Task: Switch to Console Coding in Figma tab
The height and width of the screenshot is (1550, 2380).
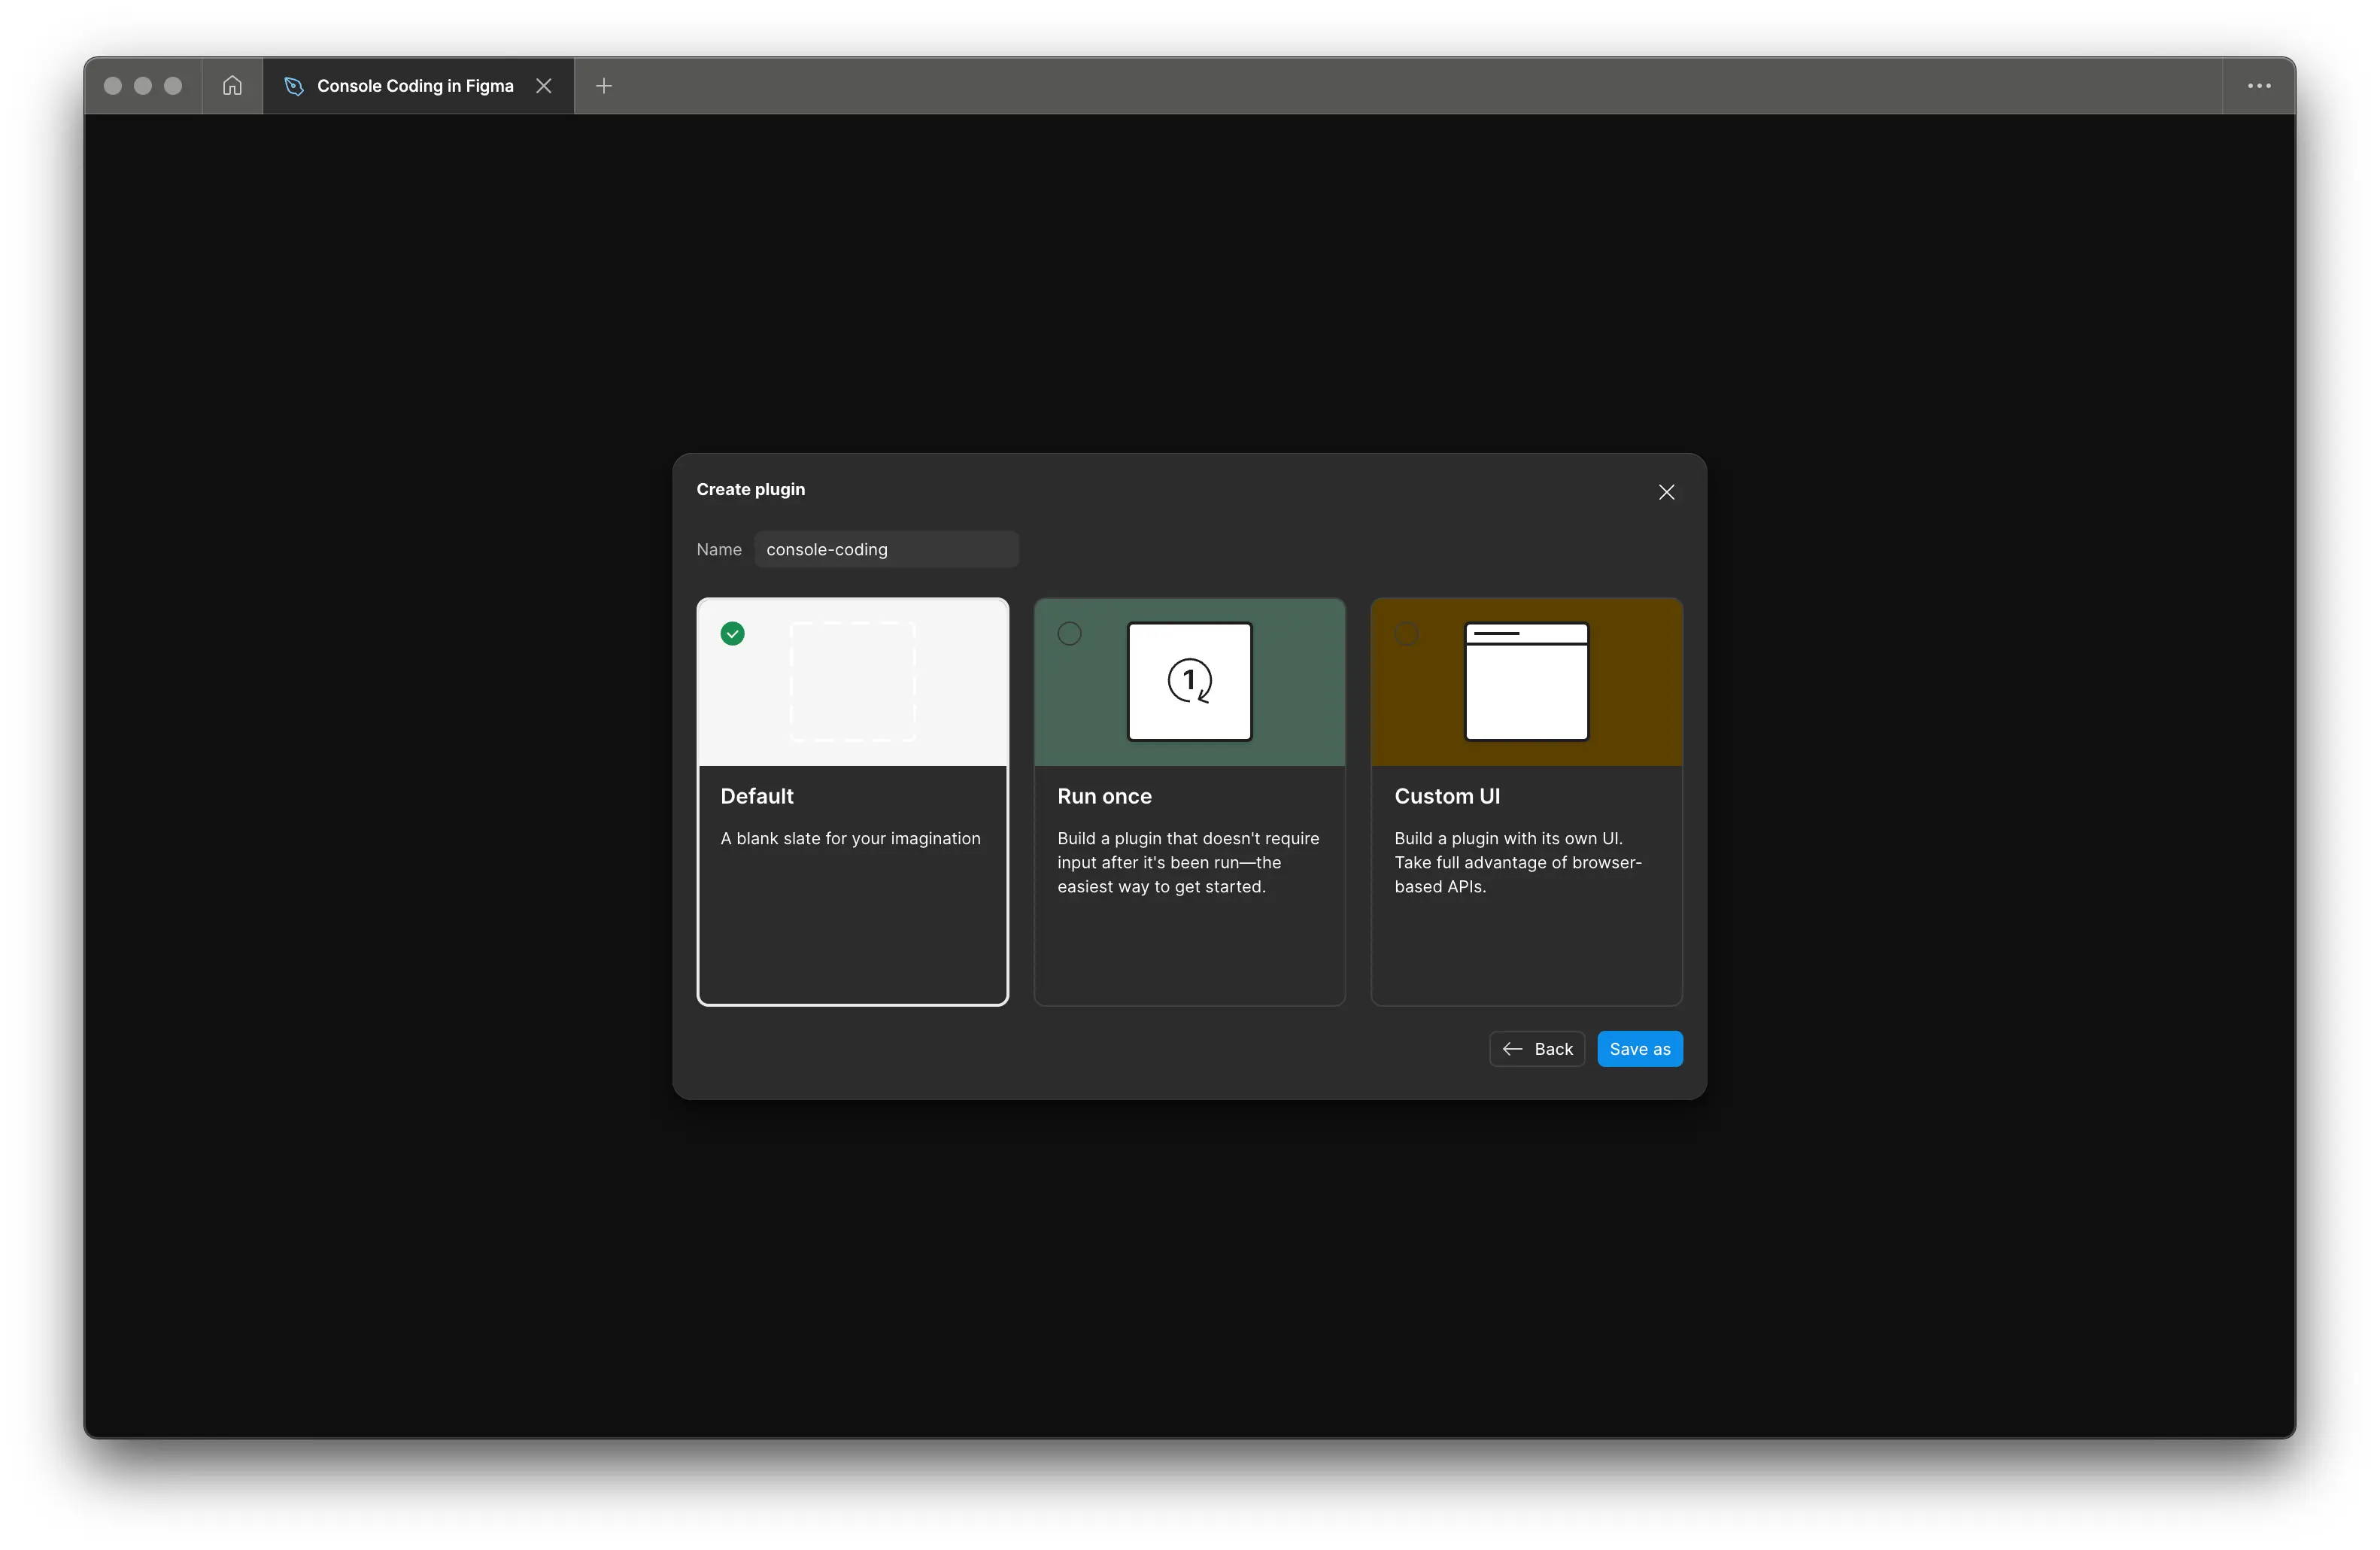Action: pos(415,86)
